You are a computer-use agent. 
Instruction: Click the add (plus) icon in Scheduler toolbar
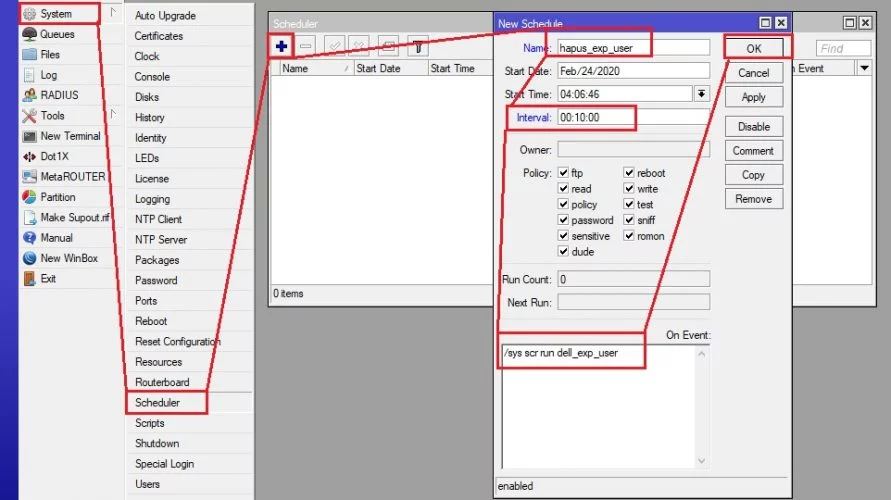281,47
